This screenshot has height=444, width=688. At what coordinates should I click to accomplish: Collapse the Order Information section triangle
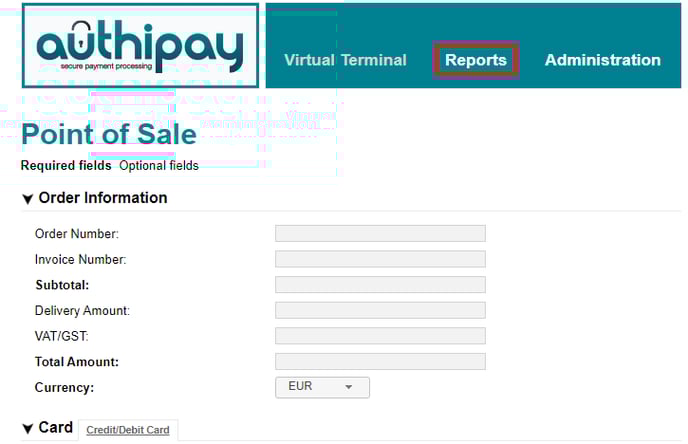[28, 199]
